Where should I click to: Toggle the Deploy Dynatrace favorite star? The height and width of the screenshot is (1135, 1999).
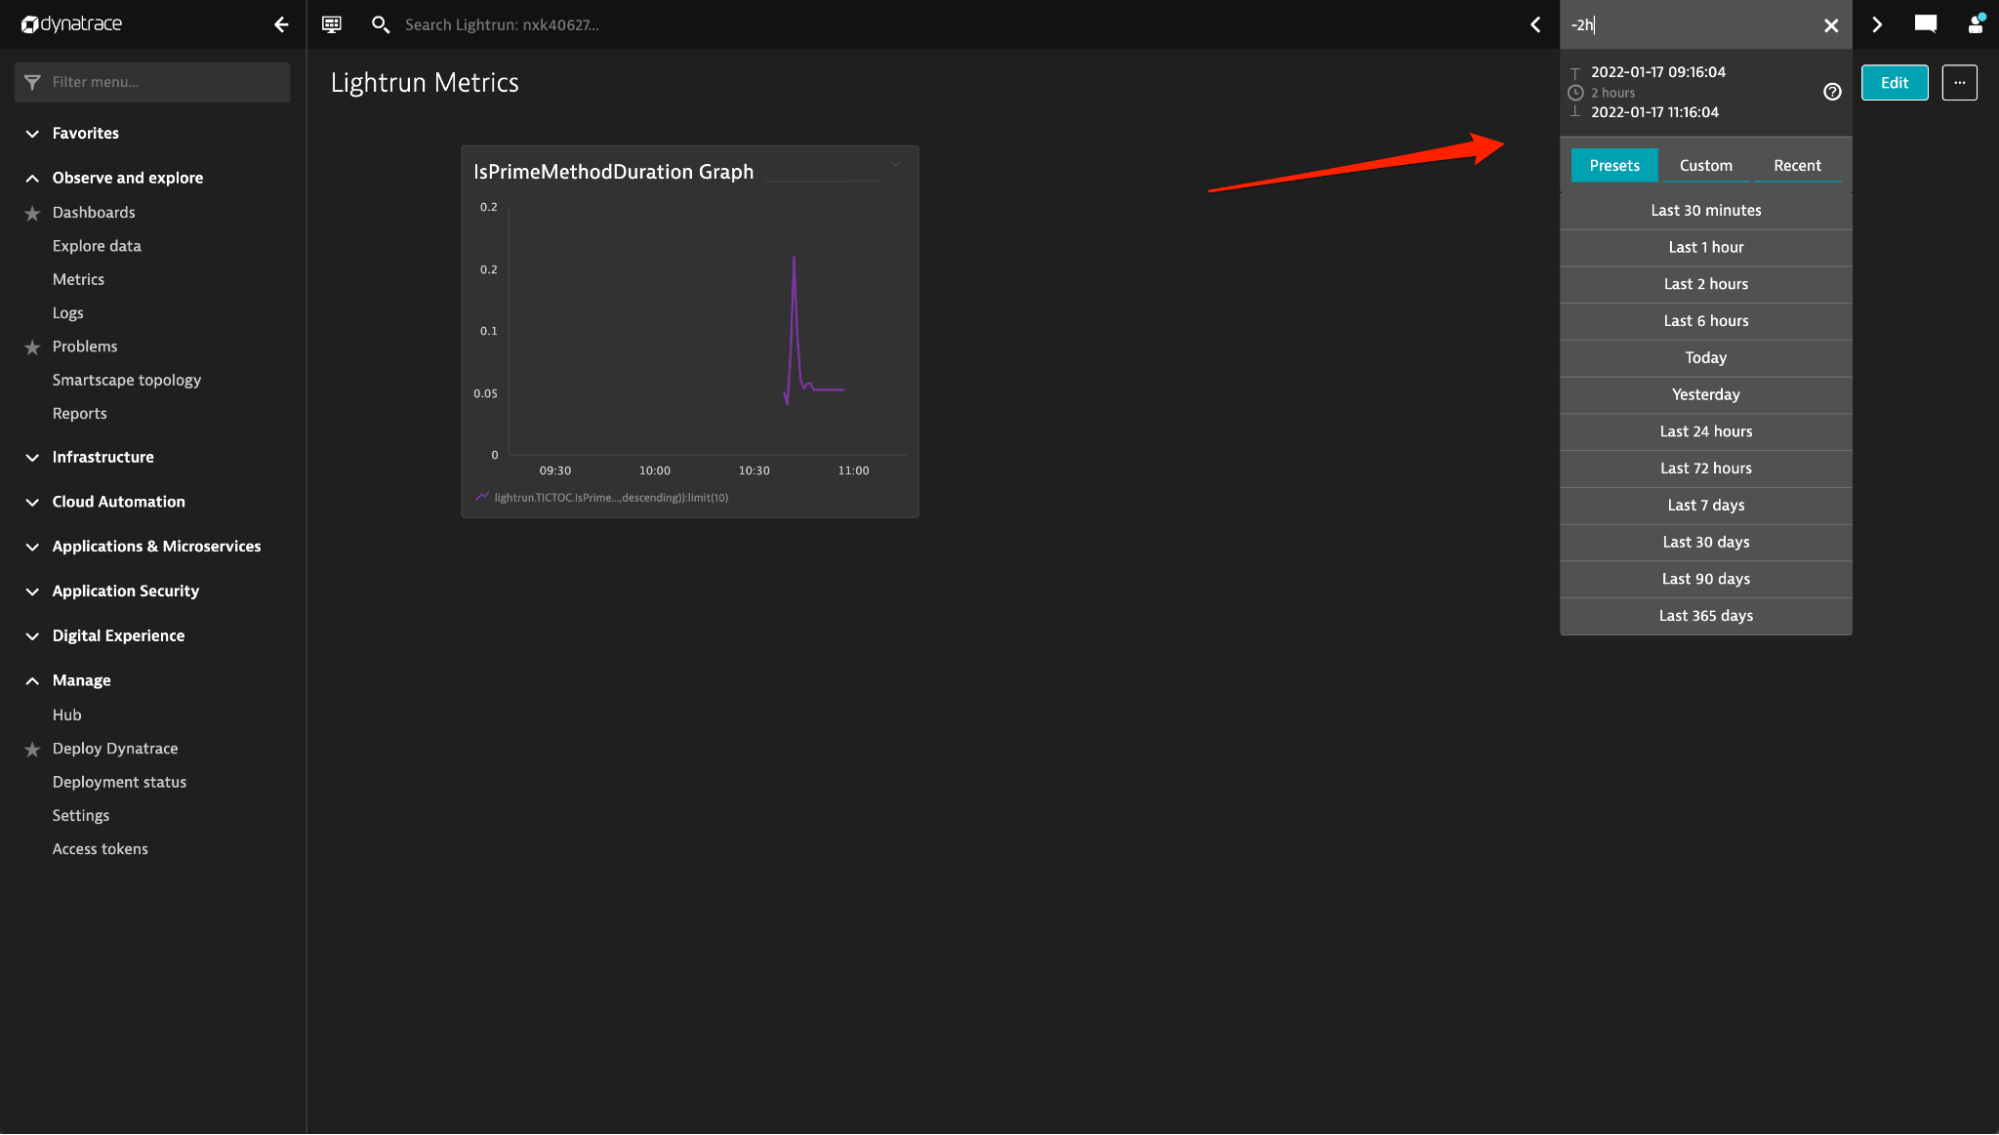pos(32,749)
